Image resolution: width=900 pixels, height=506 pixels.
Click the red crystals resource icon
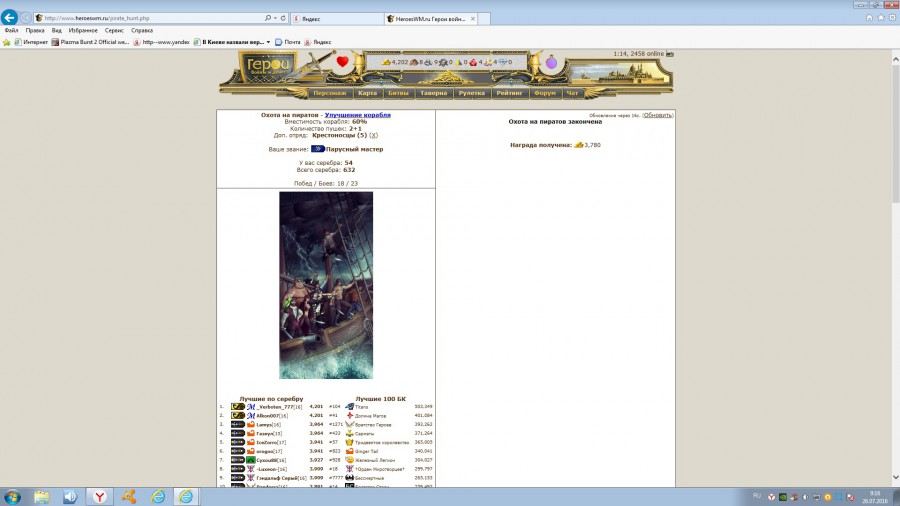pos(473,62)
